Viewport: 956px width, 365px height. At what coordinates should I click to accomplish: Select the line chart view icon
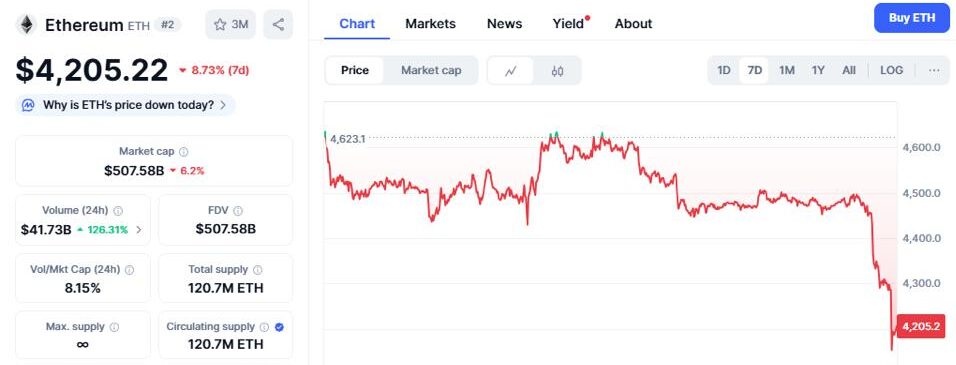pyautogui.click(x=511, y=71)
